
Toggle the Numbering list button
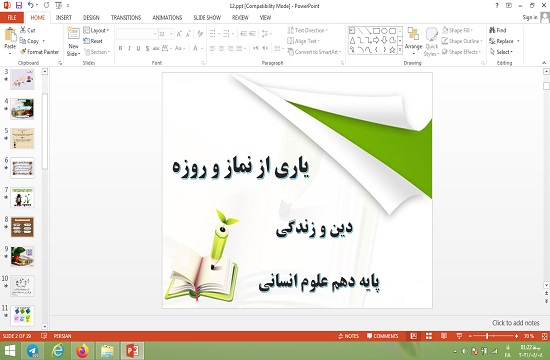click(x=226, y=34)
